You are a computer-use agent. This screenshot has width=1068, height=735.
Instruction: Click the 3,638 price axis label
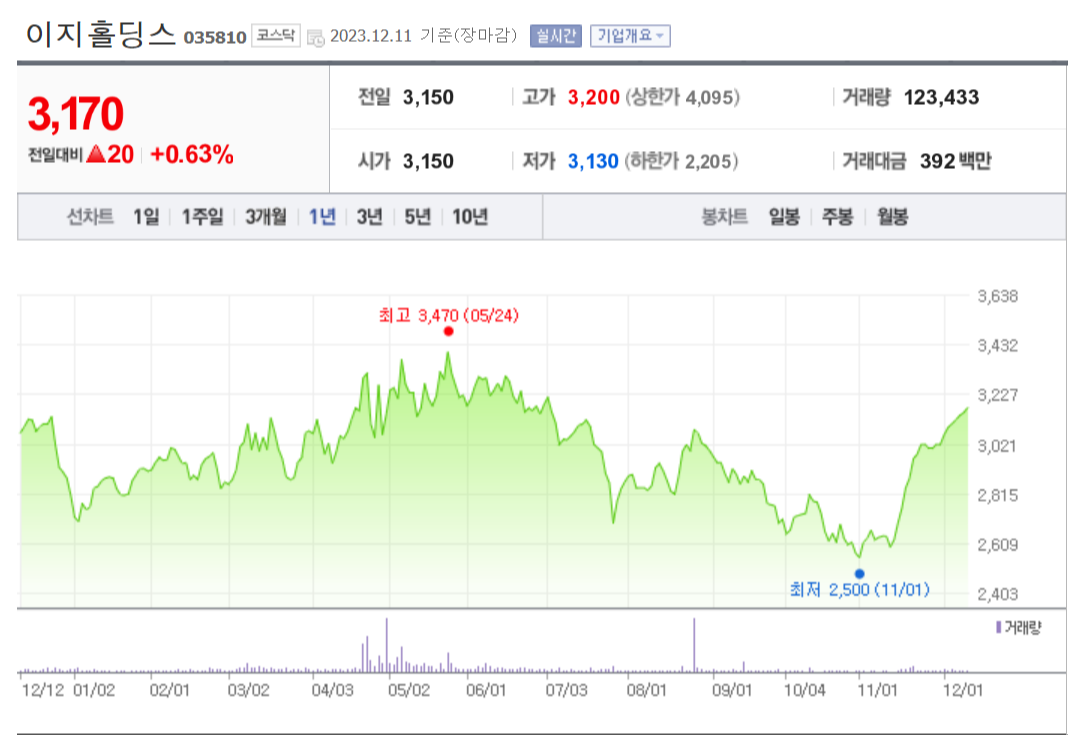click(x=998, y=296)
